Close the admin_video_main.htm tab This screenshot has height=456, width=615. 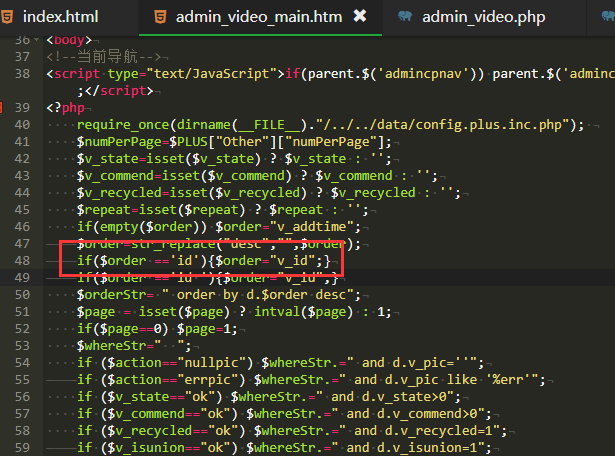(360, 17)
